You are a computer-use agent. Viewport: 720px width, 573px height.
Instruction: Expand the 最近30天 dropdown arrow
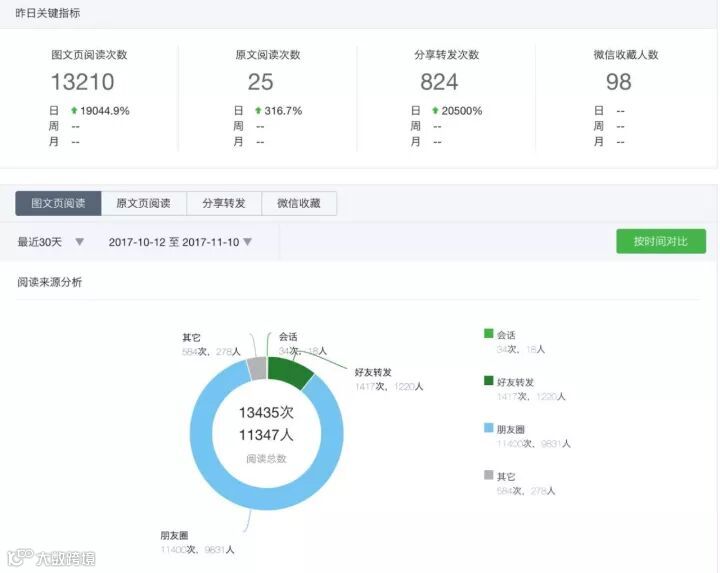(x=79, y=242)
